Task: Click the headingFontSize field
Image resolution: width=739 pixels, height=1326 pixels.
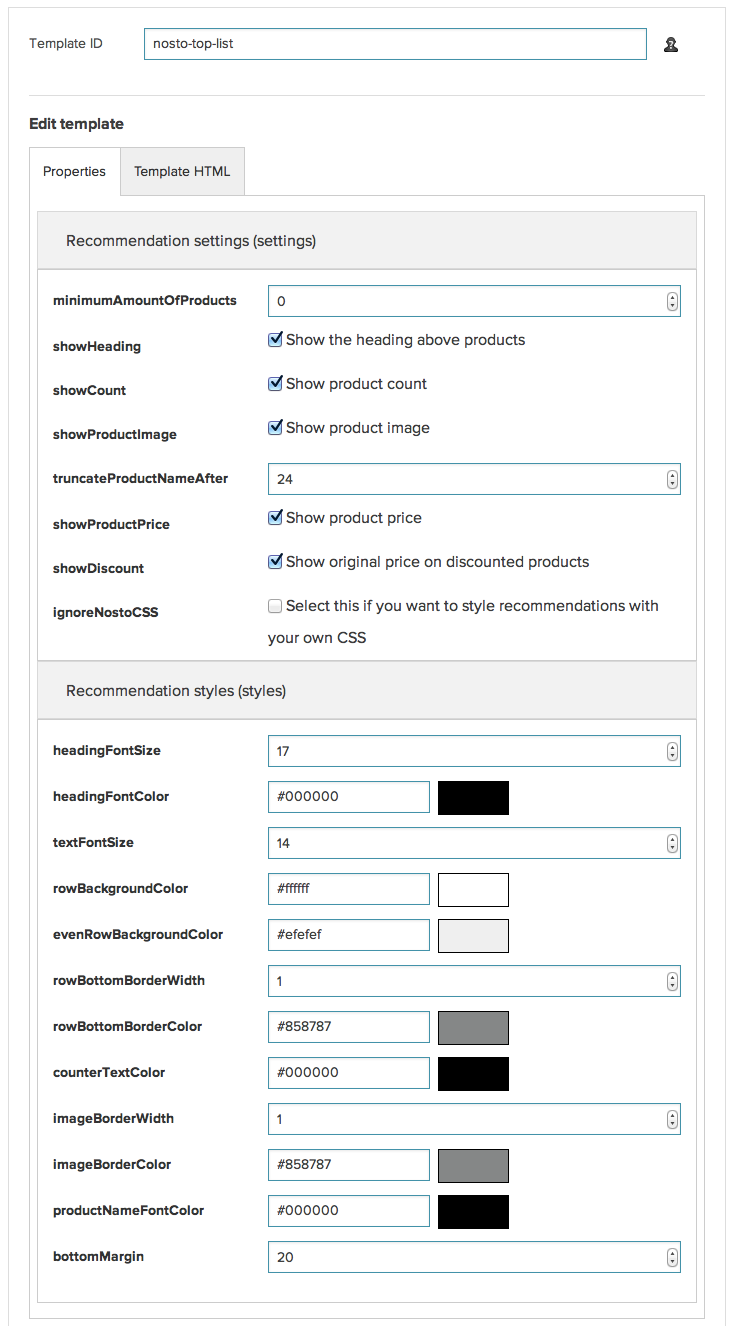Action: (474, 751)
